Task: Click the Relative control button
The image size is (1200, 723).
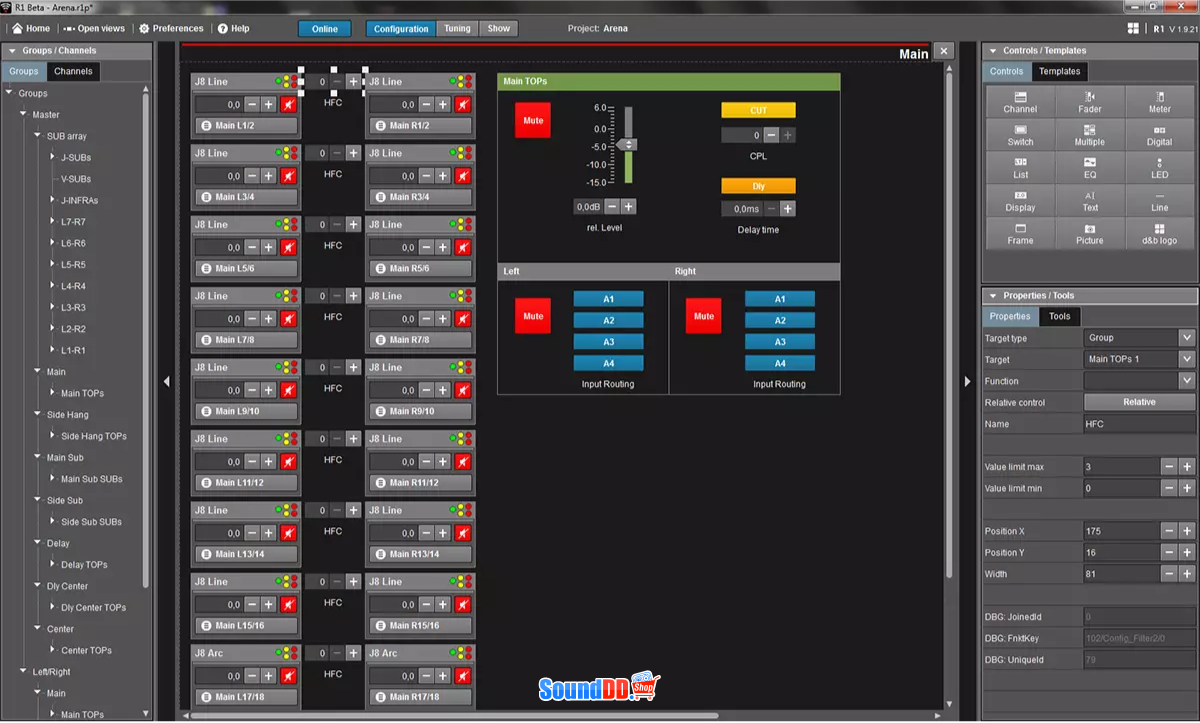Action: 1139,402
